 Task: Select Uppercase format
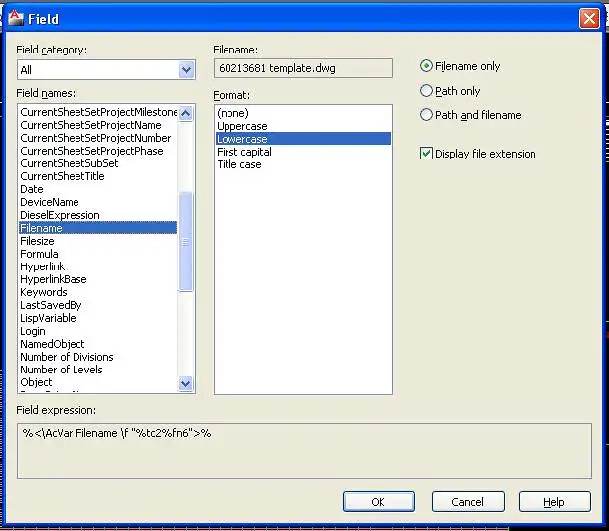(x=303, y=126)
